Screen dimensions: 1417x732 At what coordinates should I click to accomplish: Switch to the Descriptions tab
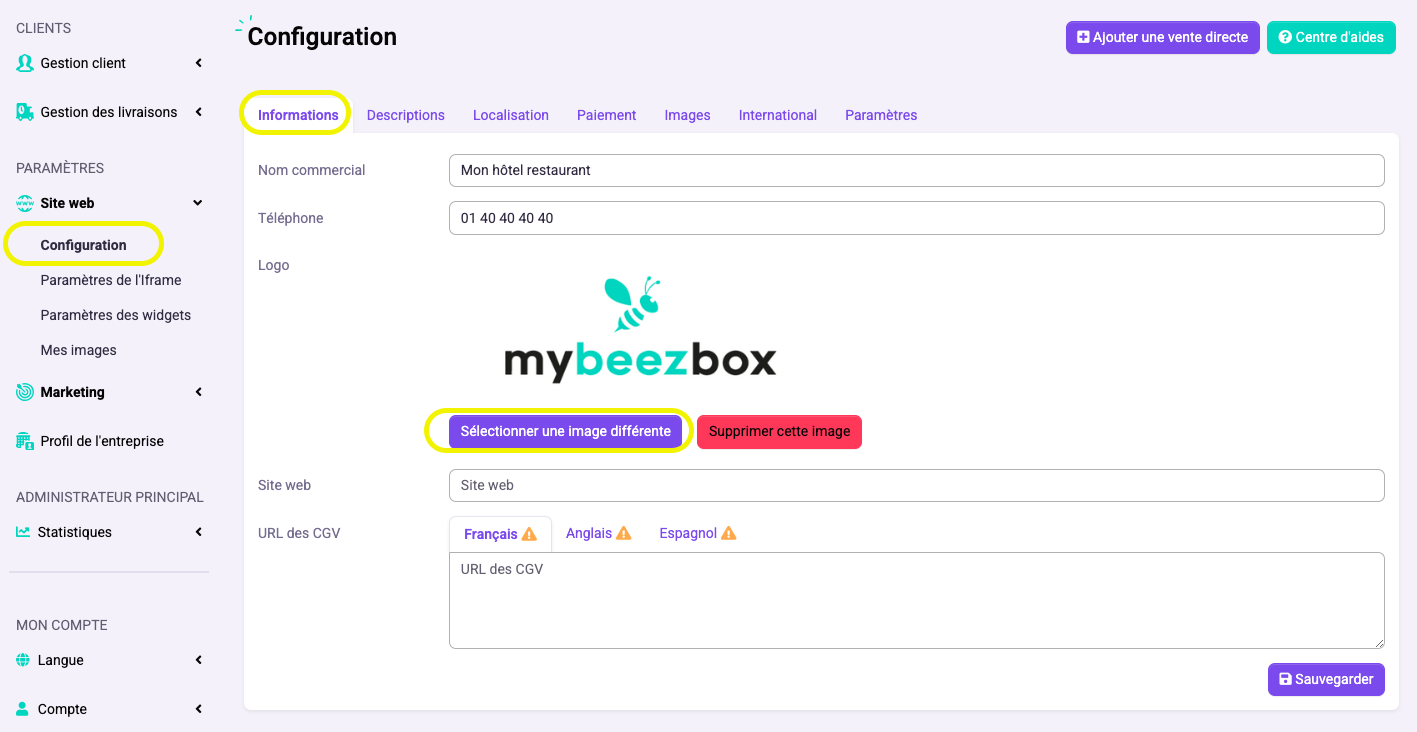click(x=406, y=115)
